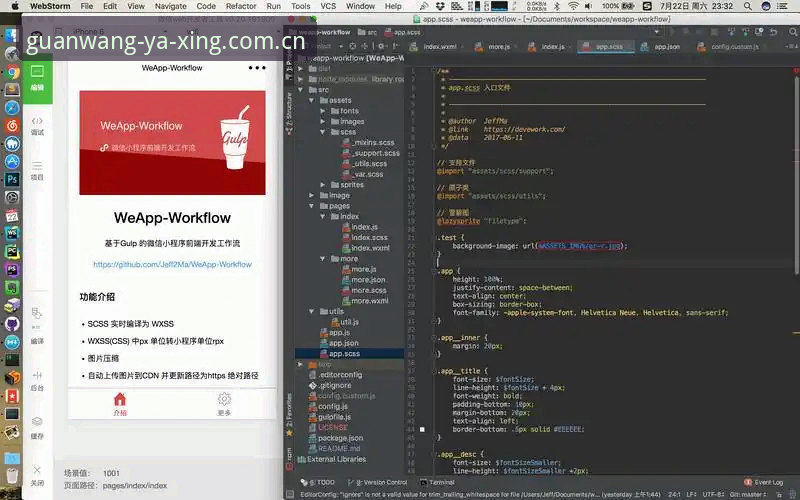This screenshot has width=800, height=500.
Task: Select the green 编辑 edit icon
Action: [37, 78]
